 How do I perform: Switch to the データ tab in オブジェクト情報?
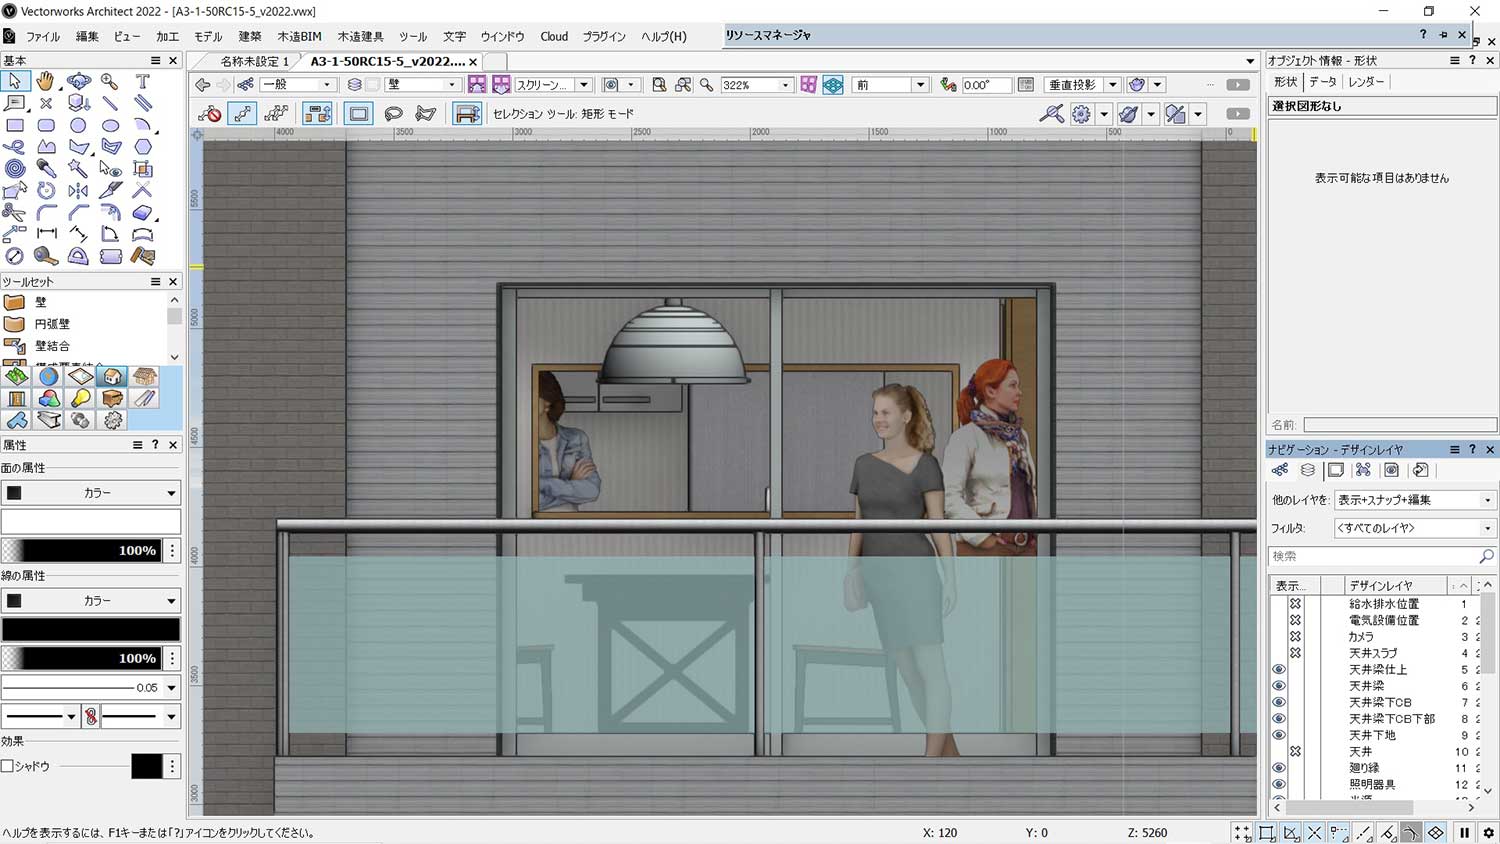pos(1322,82)
